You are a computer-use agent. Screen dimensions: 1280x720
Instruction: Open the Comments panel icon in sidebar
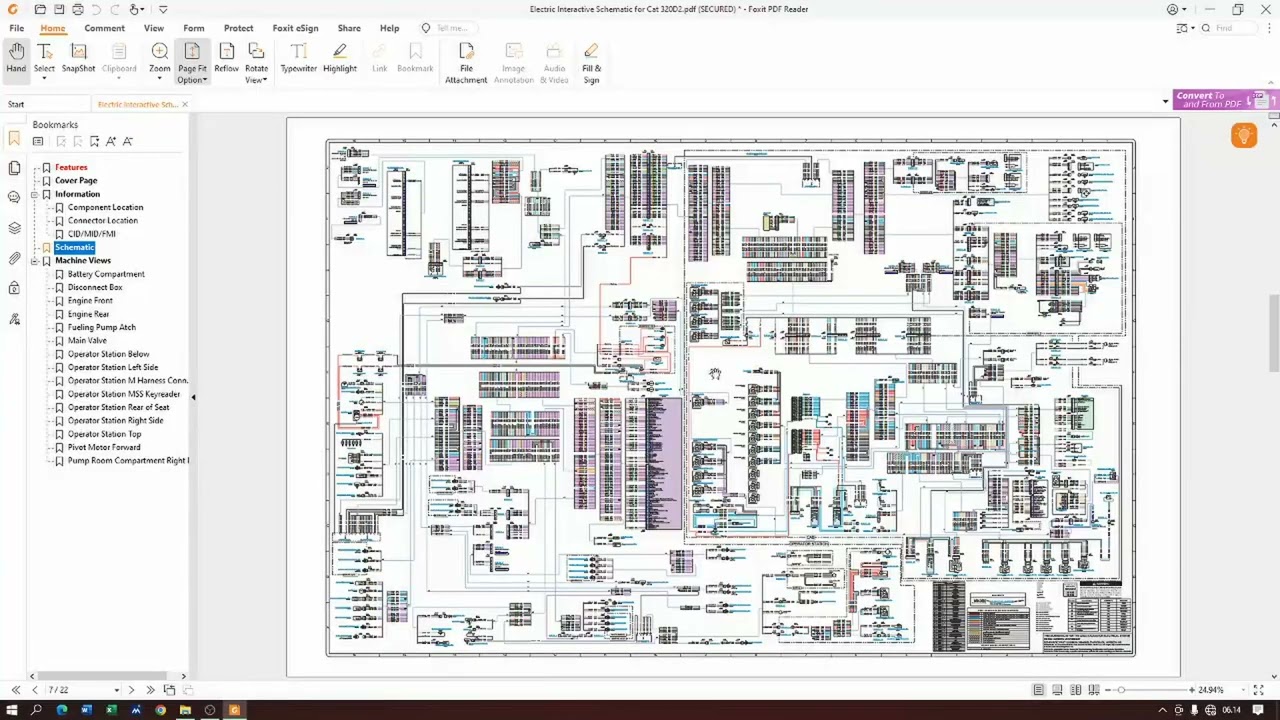[x=14, y=198]
